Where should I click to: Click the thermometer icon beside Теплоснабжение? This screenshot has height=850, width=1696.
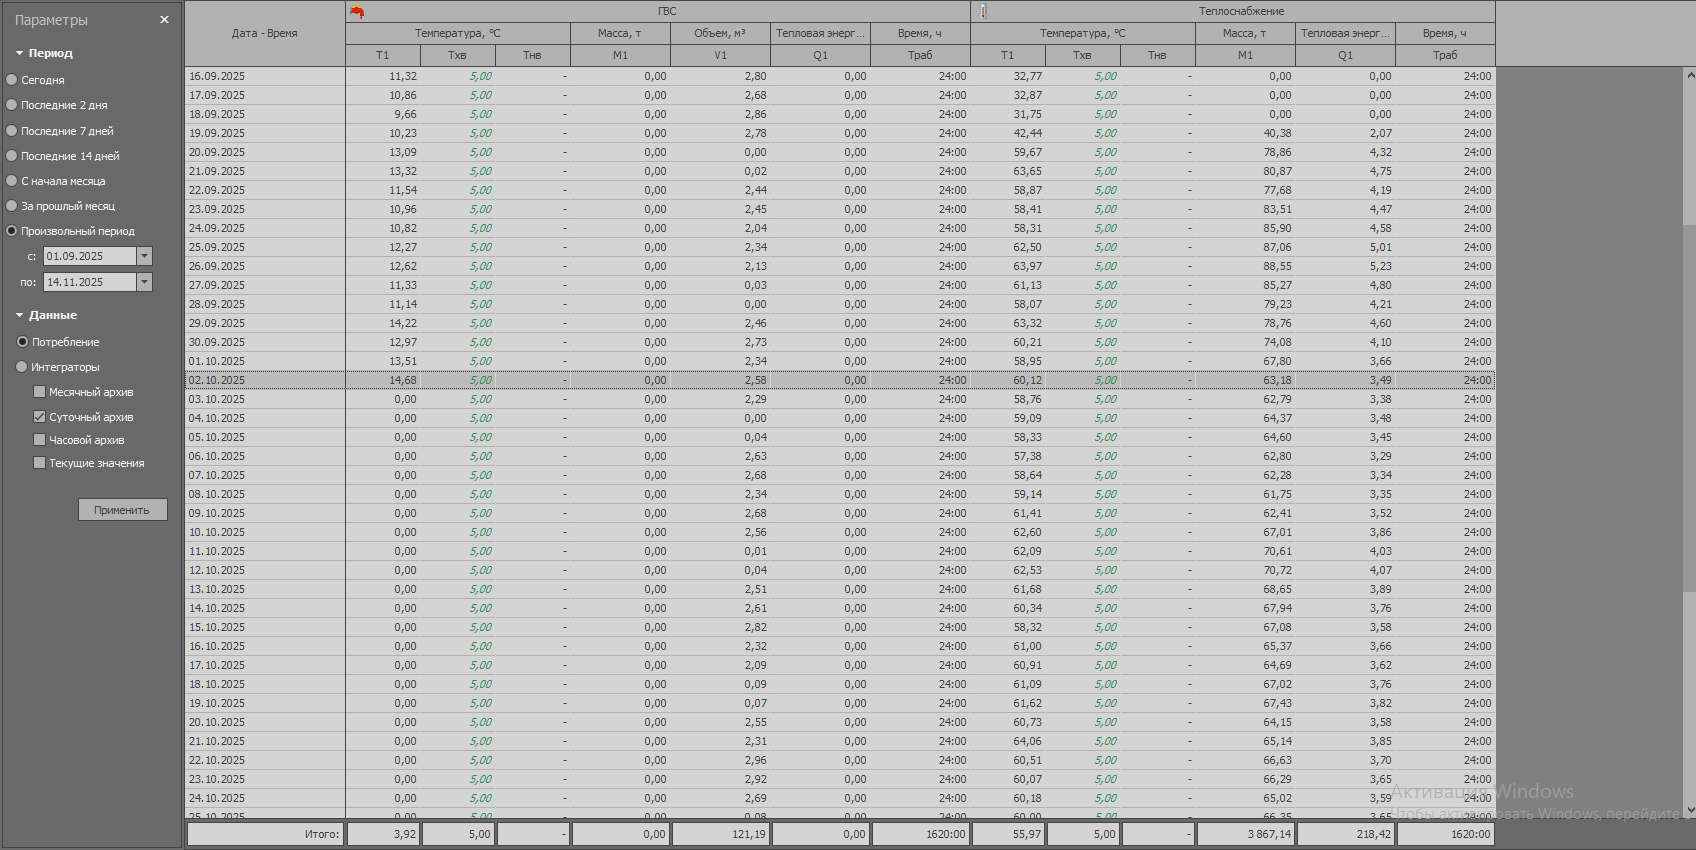[983, 11]
